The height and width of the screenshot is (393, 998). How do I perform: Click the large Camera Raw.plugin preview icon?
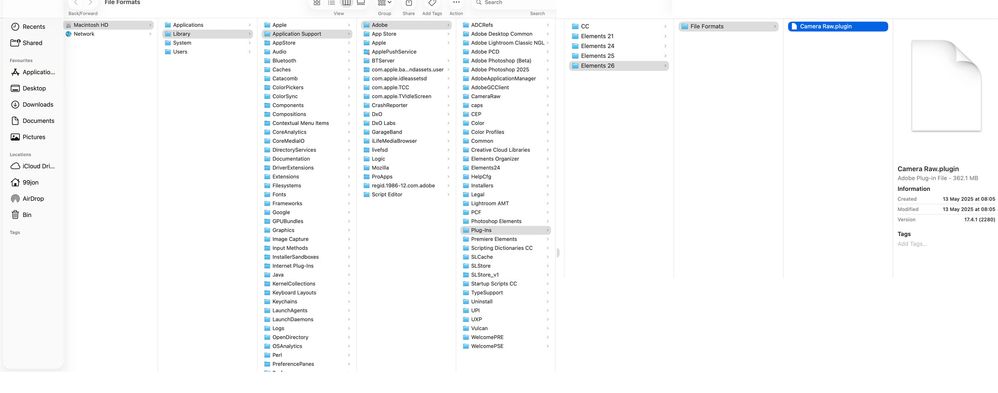tap(946, 85)
